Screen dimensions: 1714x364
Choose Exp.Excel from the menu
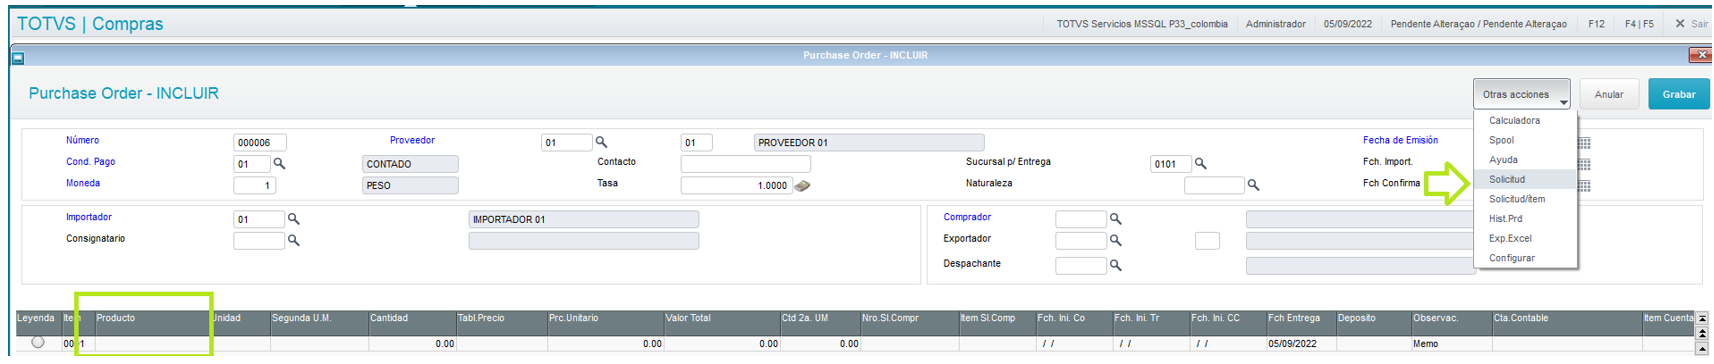[1525, 238]
